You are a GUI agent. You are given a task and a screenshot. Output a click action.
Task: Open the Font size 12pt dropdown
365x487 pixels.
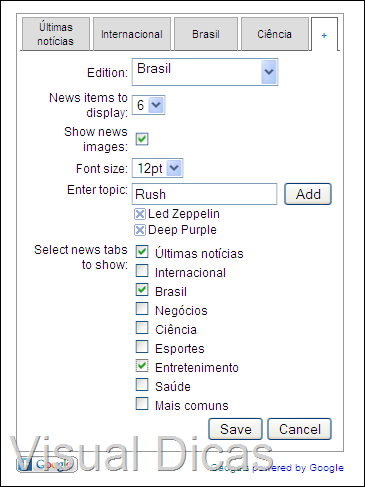pos(157,168)
